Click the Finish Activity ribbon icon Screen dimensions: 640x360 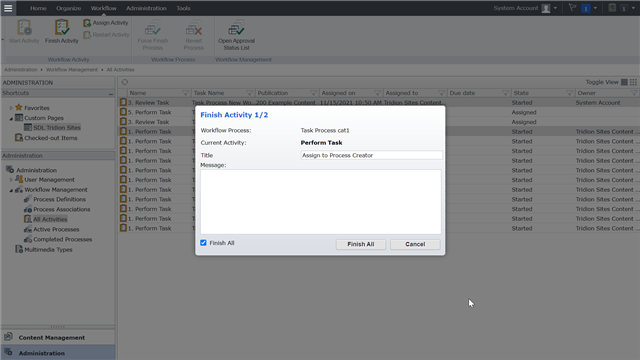point(62,28)
